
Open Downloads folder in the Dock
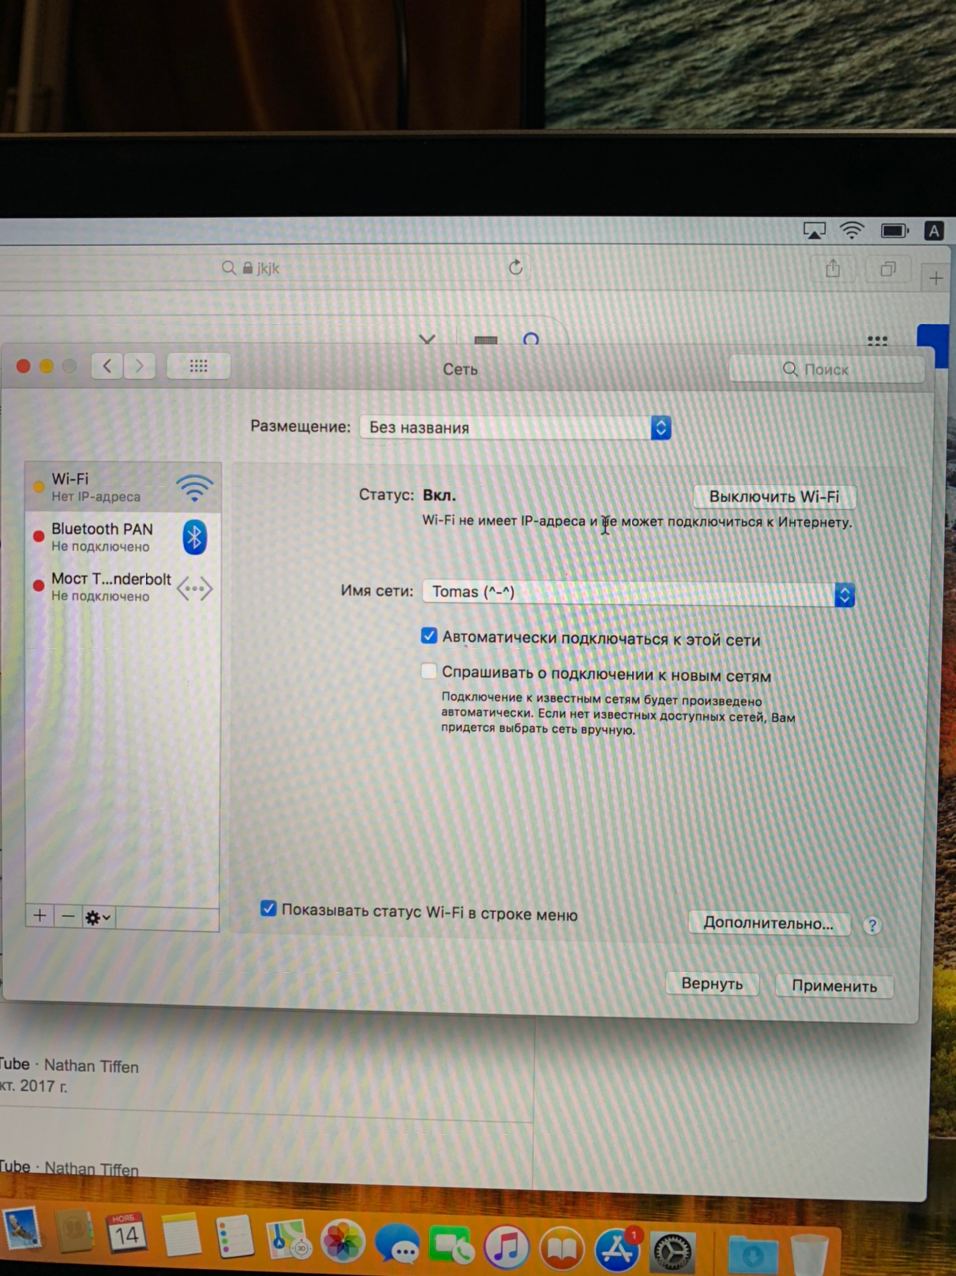pos(753,1254)
